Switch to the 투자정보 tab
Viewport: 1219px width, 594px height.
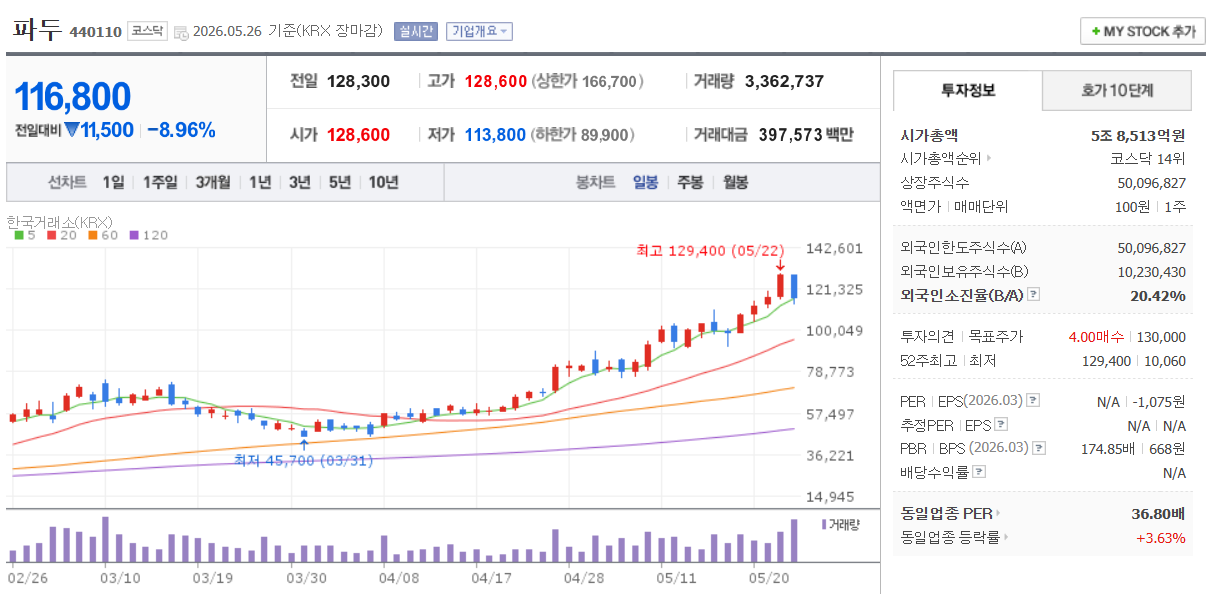pos(967,90)
